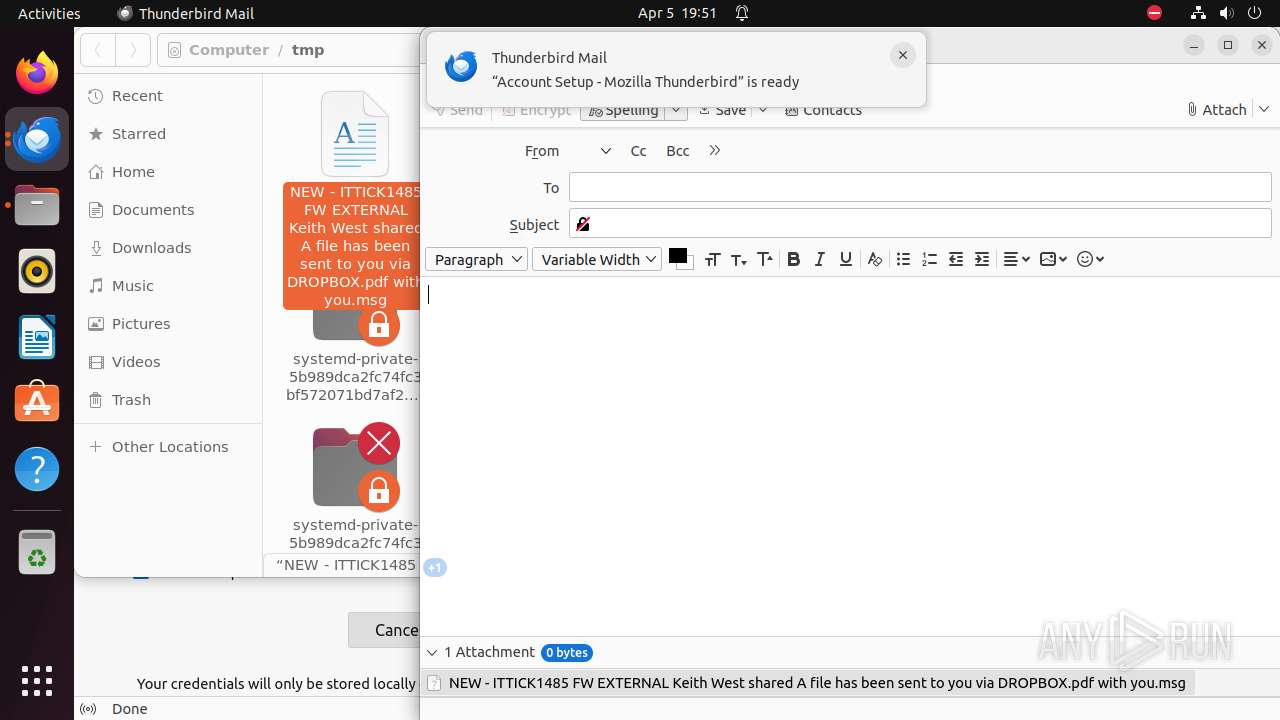This screenshot has width=1280, height=720.
Task: Select the .msg document file icon in Files
Action: (x=354, y=134)
